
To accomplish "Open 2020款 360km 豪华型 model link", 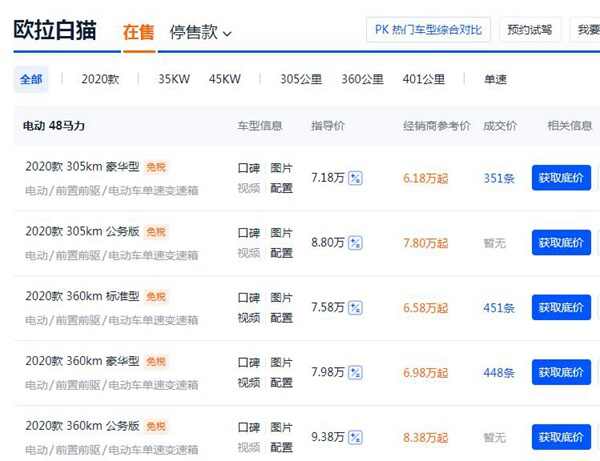I will pos(82,361).
